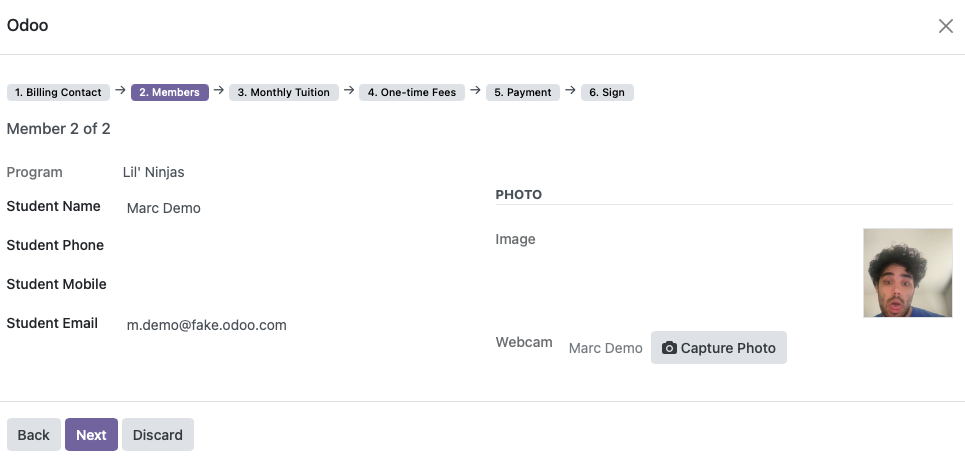
Task: Open the 6. Sign step
Action: click(x=607, y=92)
